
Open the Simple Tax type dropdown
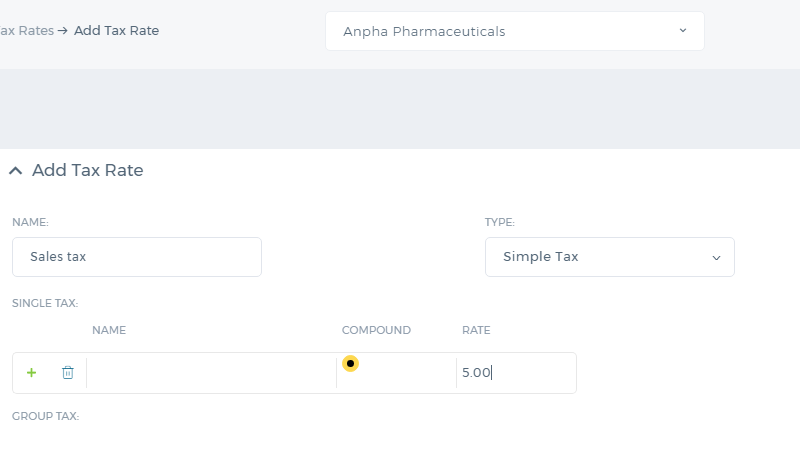tap(610, 257)
